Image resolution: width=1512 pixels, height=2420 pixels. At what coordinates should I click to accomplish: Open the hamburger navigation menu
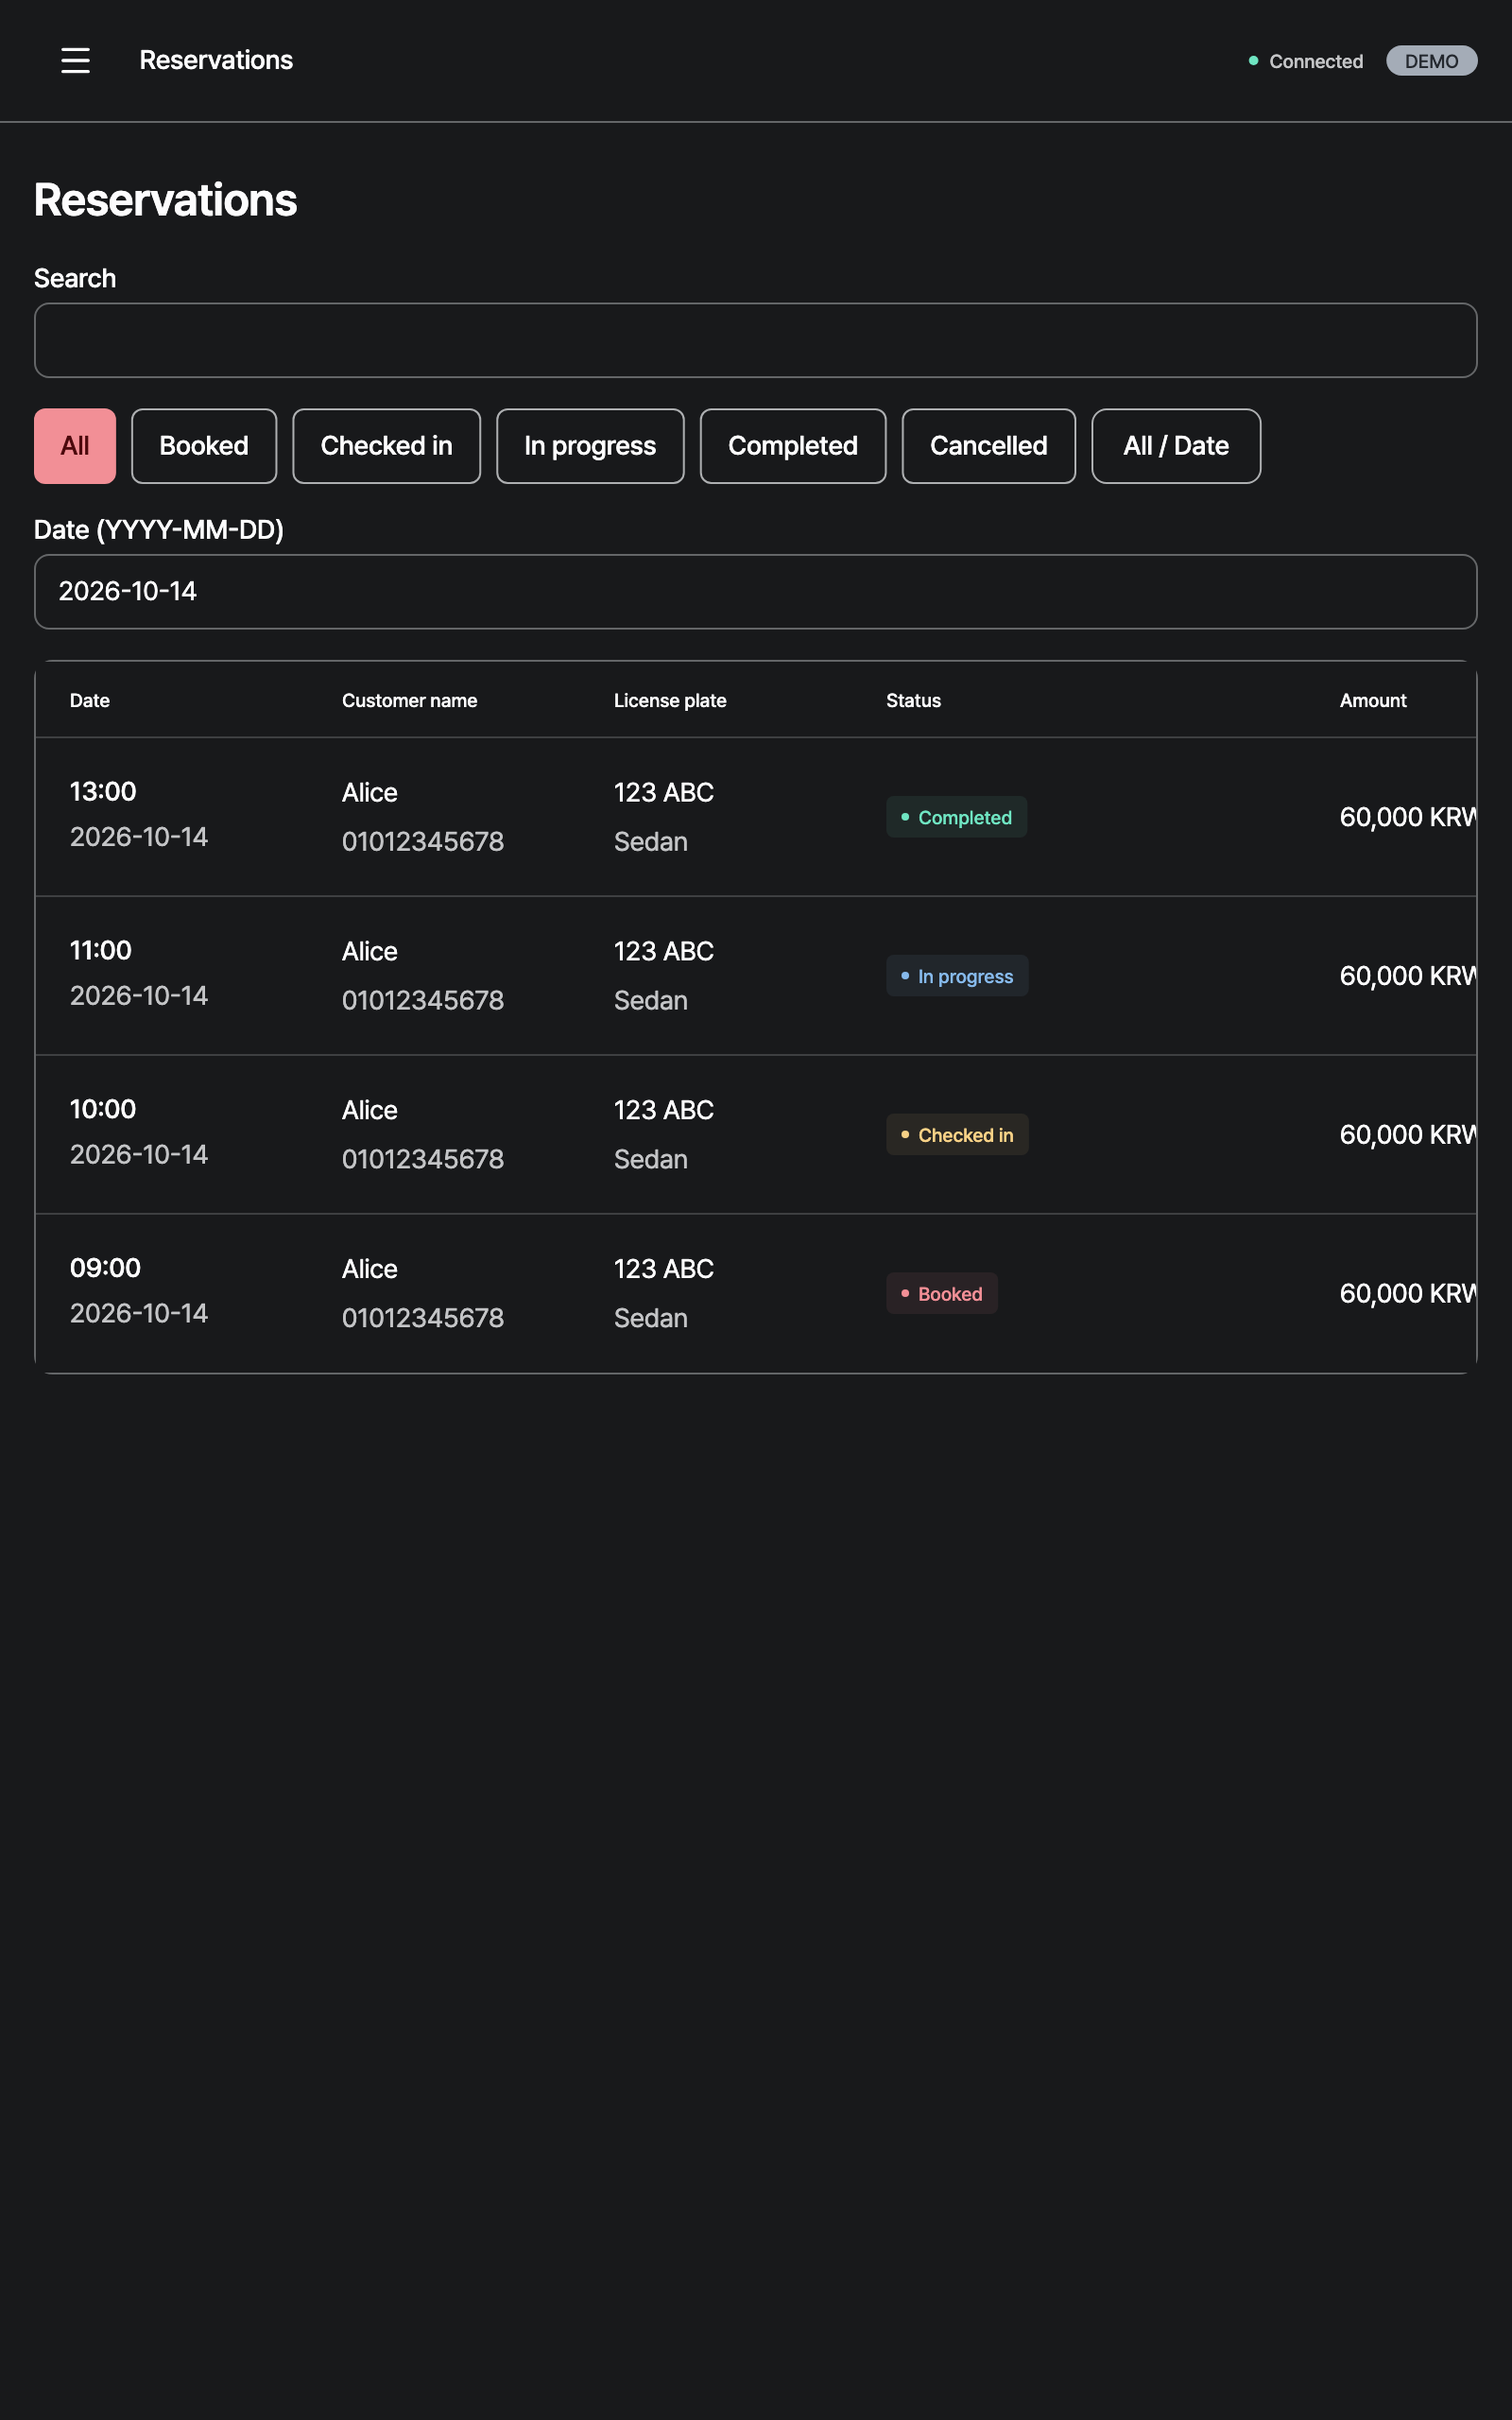[75, 60]
